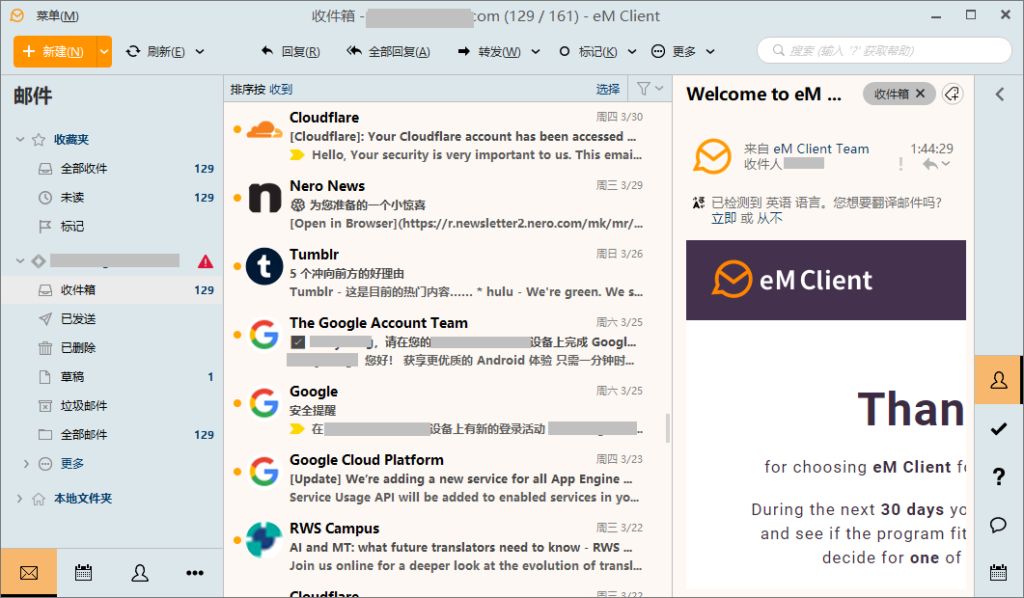
Task: Open the Tasks panel in right sidebar
Action: coord(997,428)
